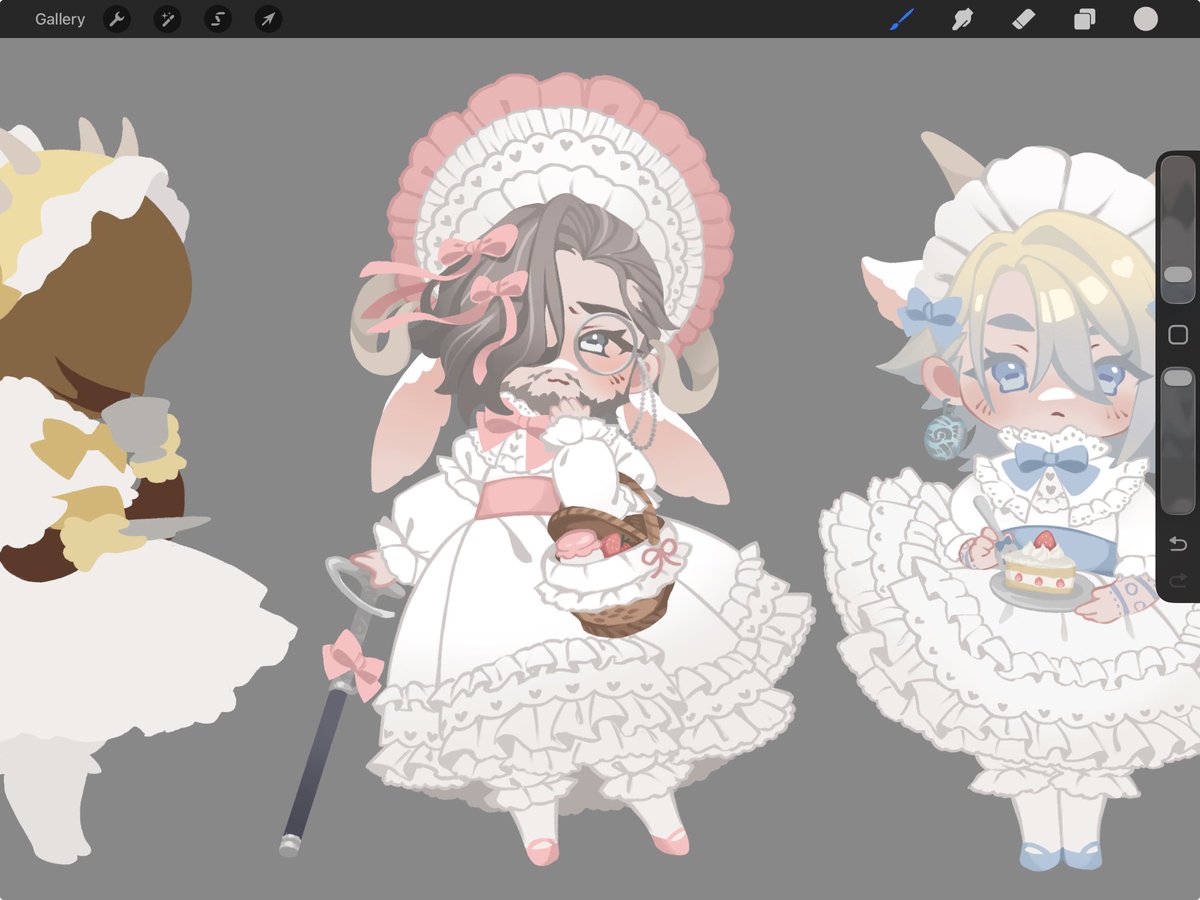The image size is (1200, 900).
Task: Activate the Transform arrow tool
Action: tap(268, 19)
